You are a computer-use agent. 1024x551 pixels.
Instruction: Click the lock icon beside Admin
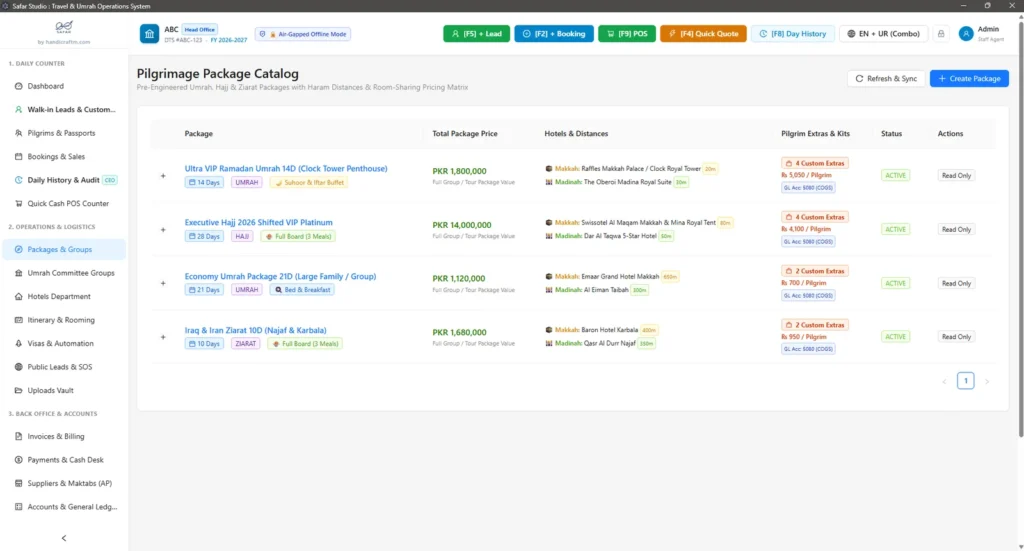[x=940, y=34]
